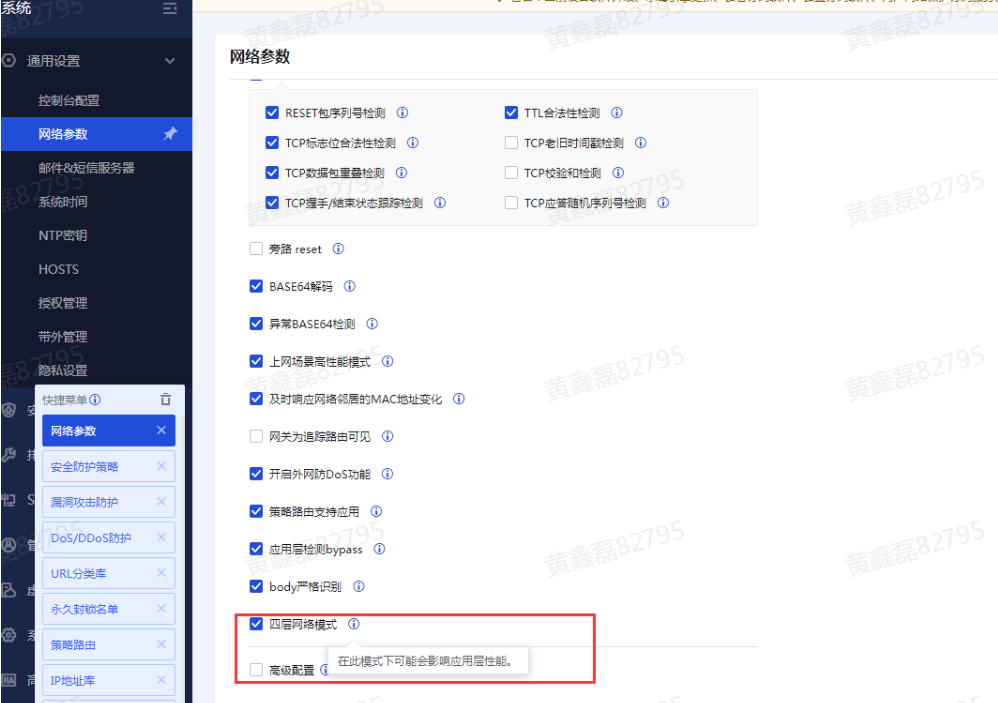Image resolution: width=998 pixels, height=703 pixels.
Task: Collapse the 通用设置 section chevron
Action: 170,61
